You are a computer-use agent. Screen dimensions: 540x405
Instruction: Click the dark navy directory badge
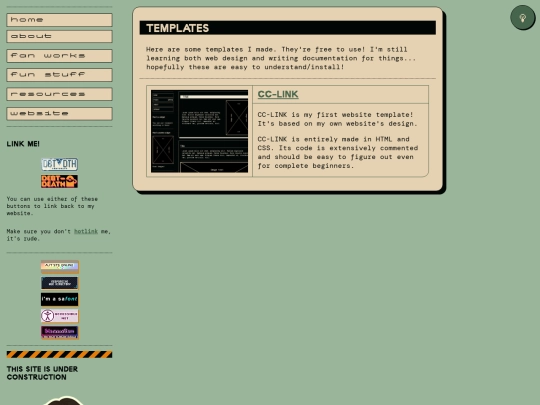(x=60, y=283)
